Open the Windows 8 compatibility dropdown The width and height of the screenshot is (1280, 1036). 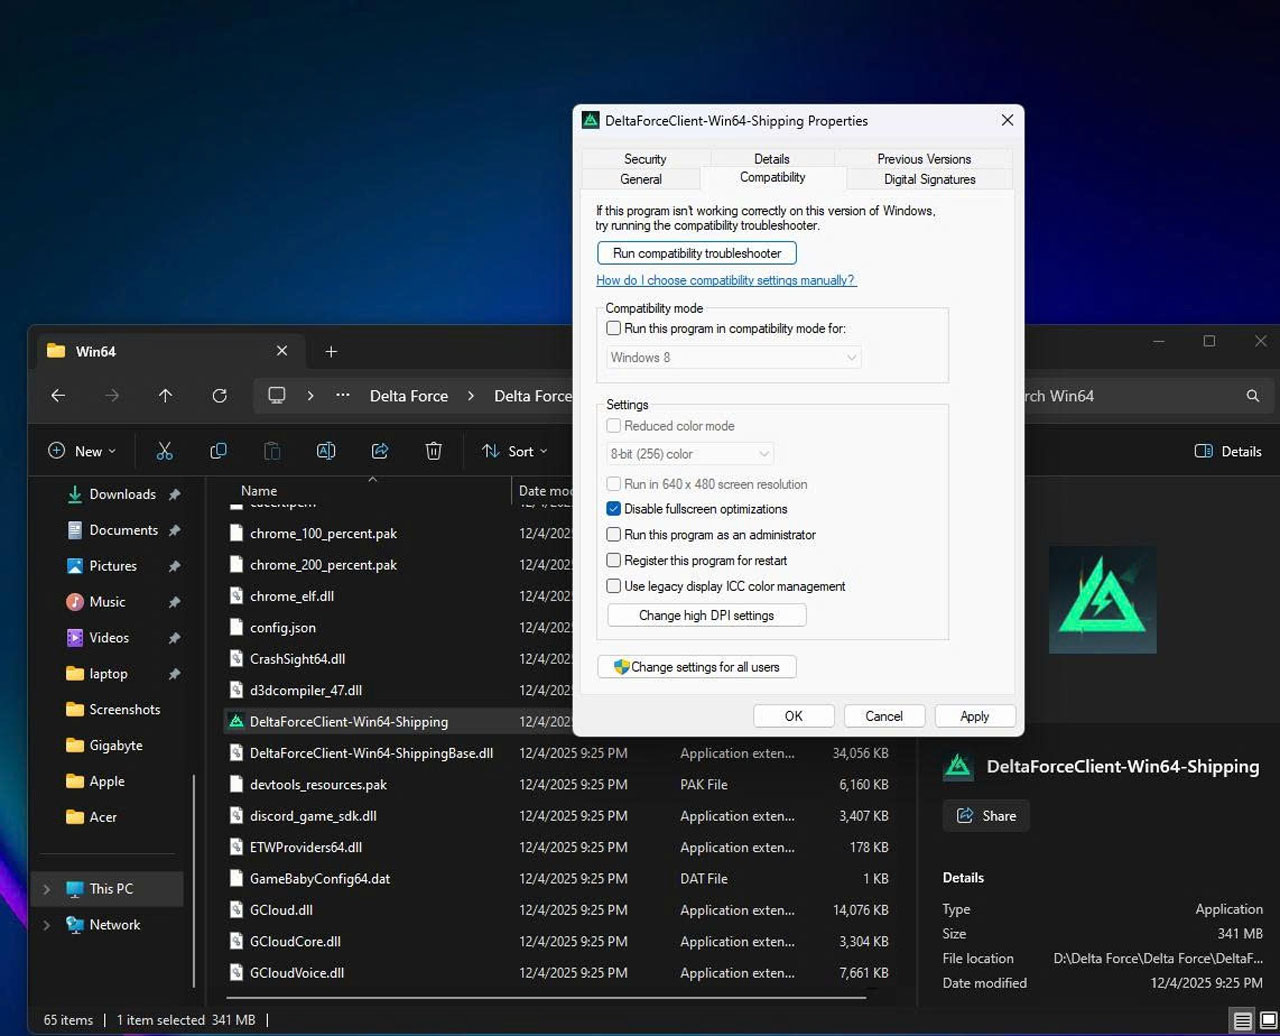734,357
